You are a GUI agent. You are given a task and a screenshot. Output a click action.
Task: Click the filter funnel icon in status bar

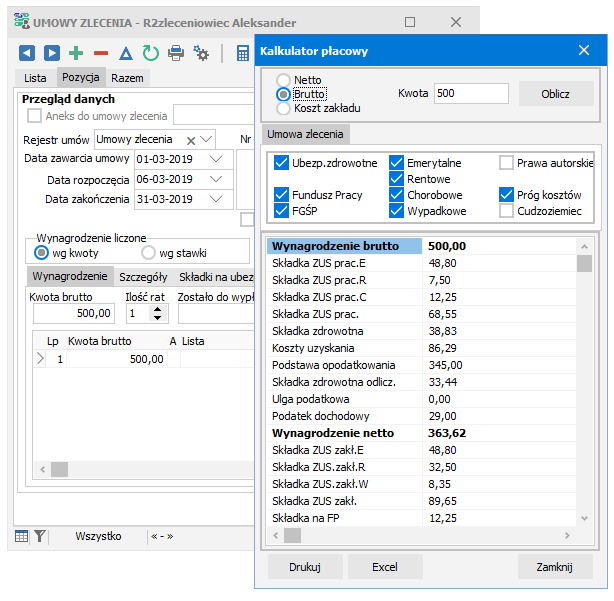pos(40,536)
